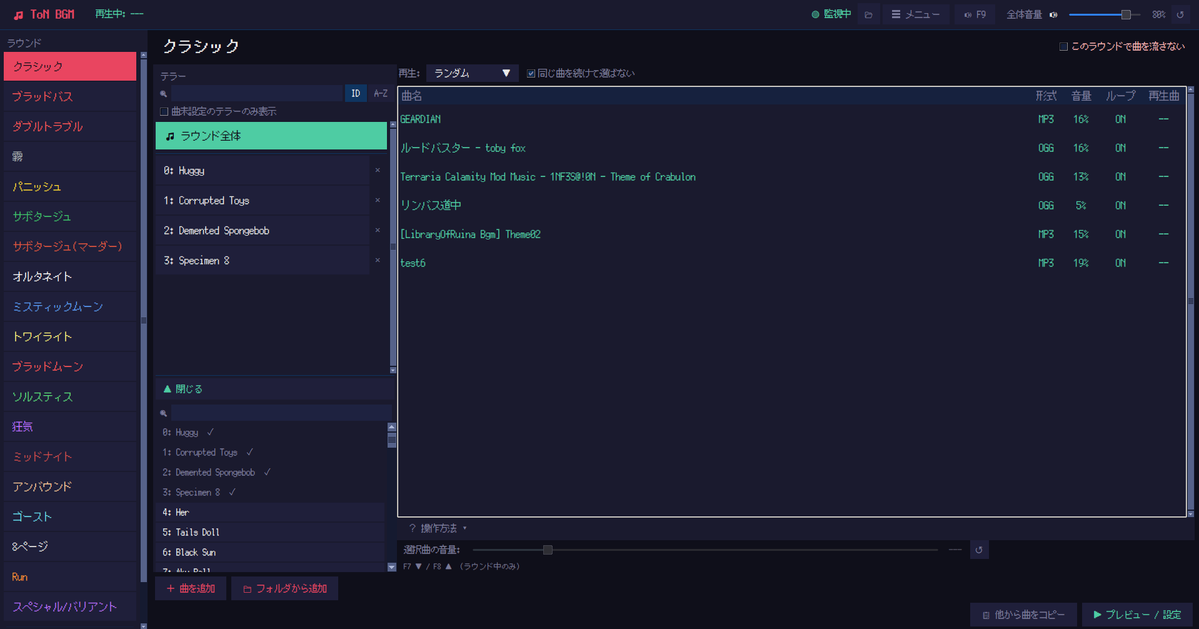Sort terrors using the ID button
1199x629 pixels.
[356, 93]
